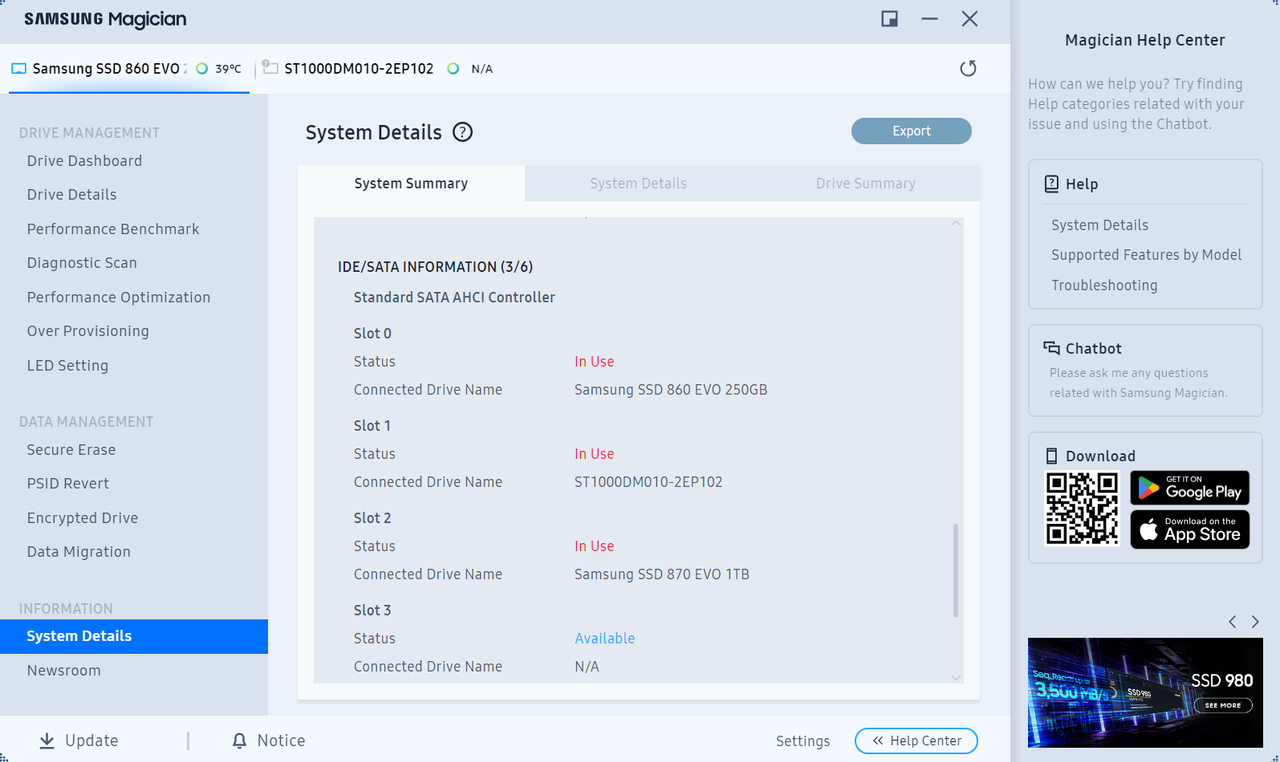Click the 'ST1000DM010-2EP102' connected drive name in Slot 1
The image size is (1280, 762).
coord(648,482)
